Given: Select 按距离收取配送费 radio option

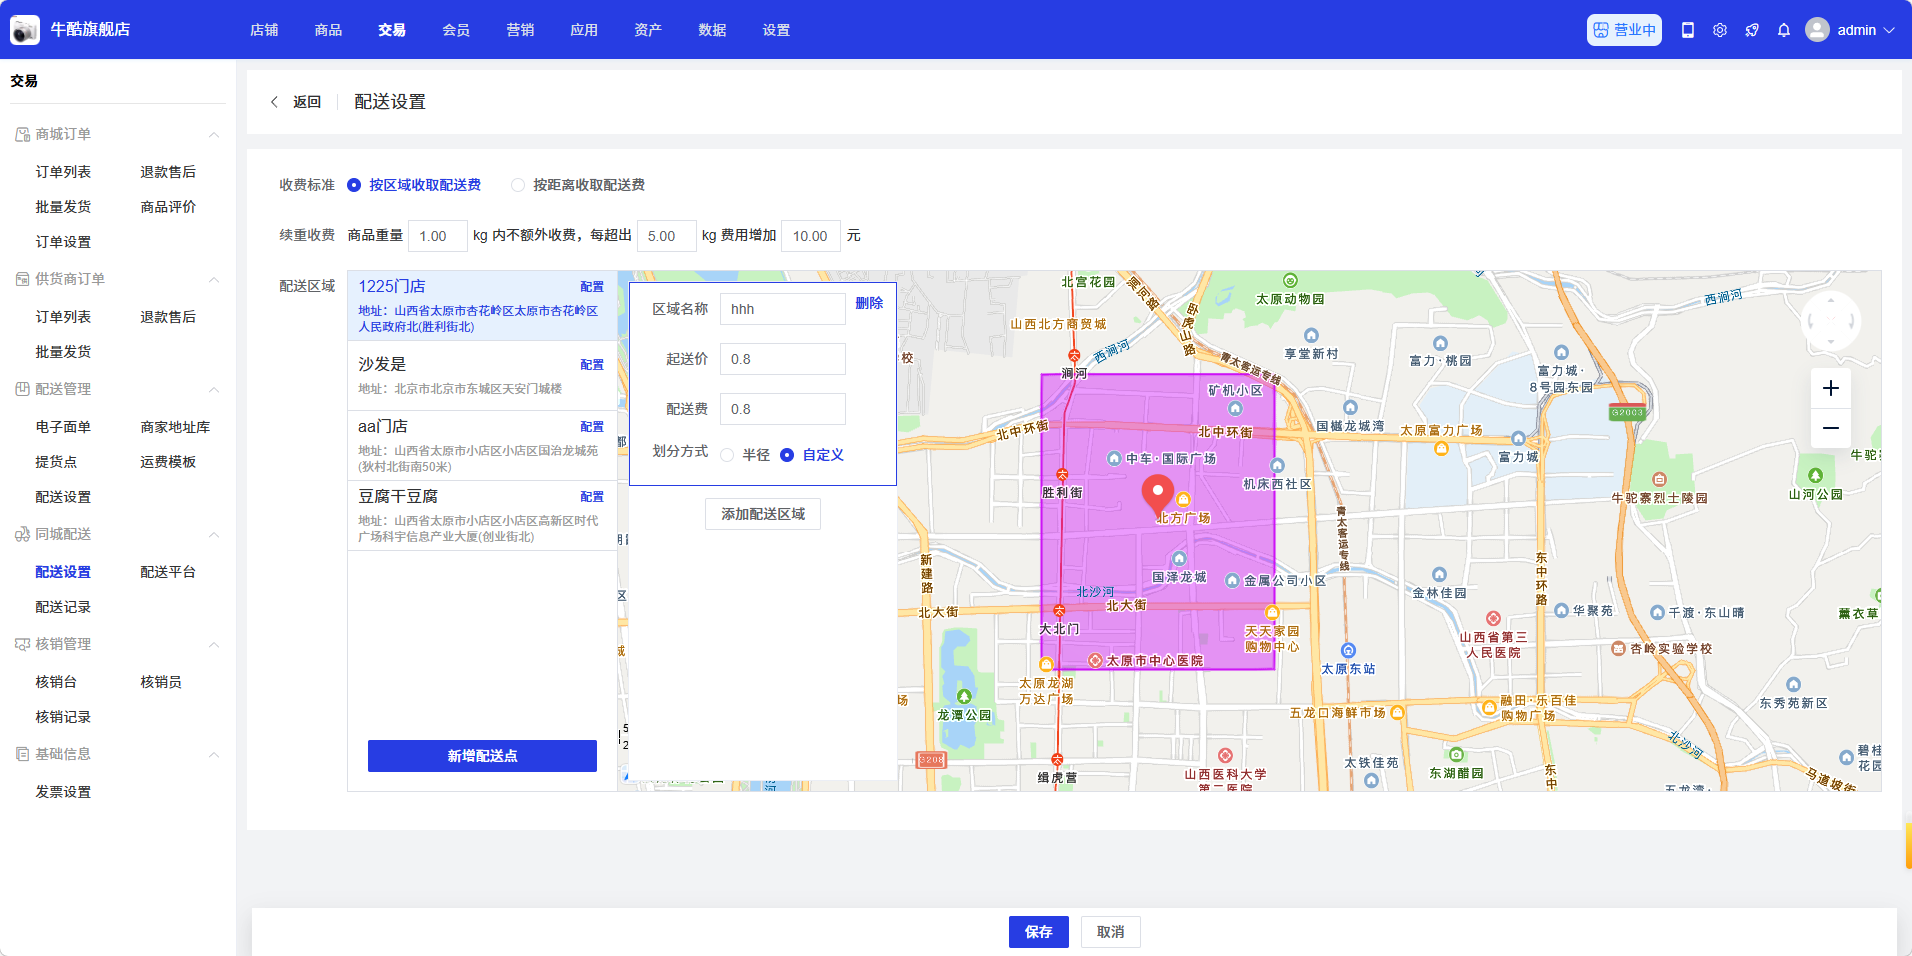Looking at the screenshot, I should tap(518, 185).
